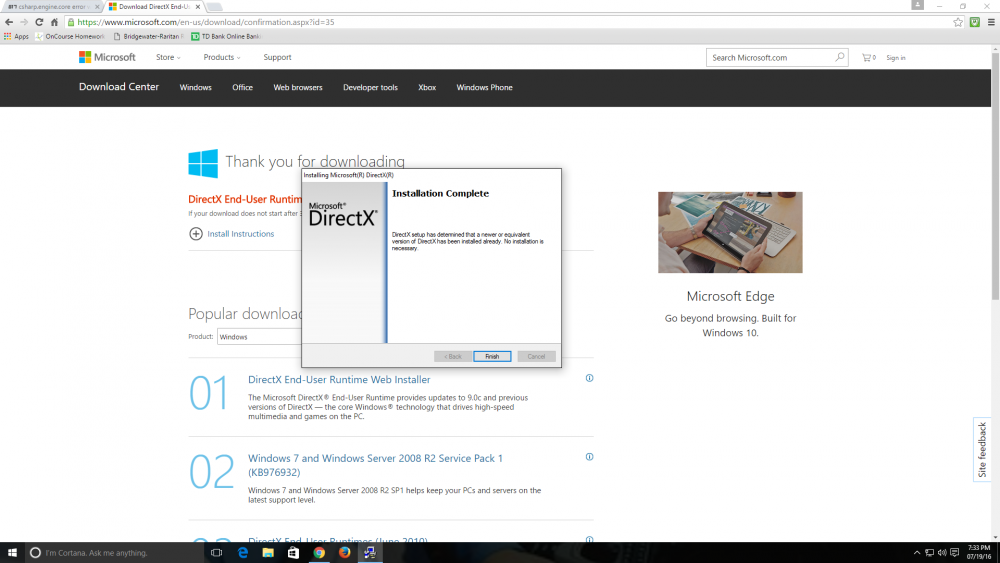Click the page vertical scrollbar
1000x563 pixels.
(x=995, y=175)
